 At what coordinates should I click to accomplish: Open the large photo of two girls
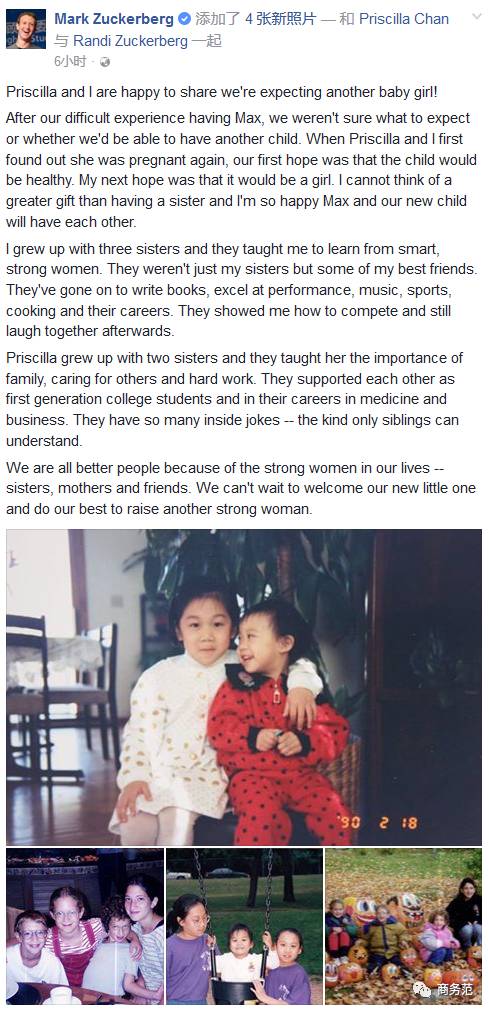pyautogui.click(x=244, y=687)
